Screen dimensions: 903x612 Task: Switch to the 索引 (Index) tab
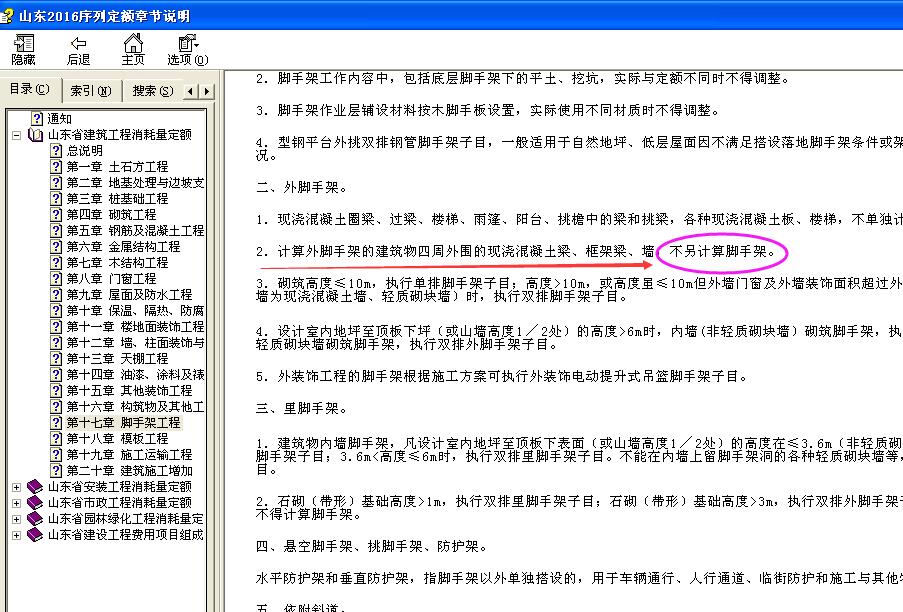90,90
